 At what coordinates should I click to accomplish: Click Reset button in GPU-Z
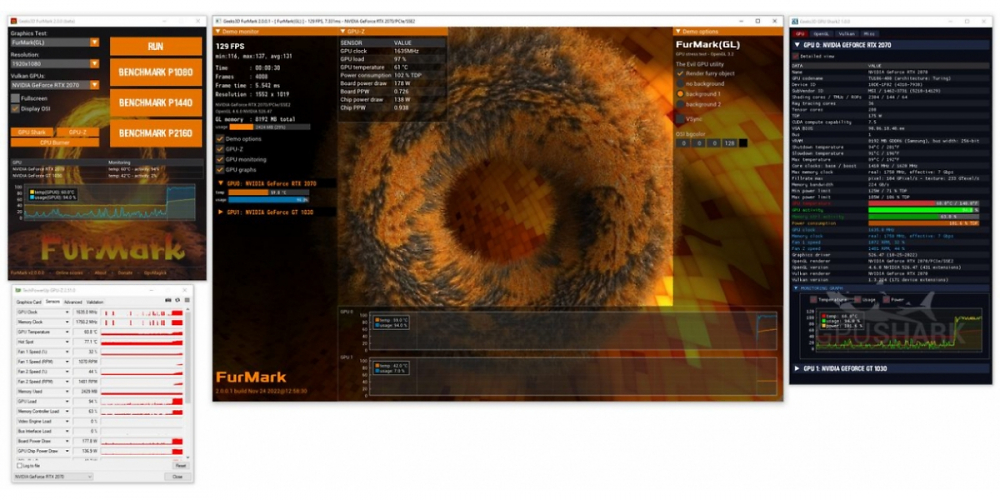180,466
